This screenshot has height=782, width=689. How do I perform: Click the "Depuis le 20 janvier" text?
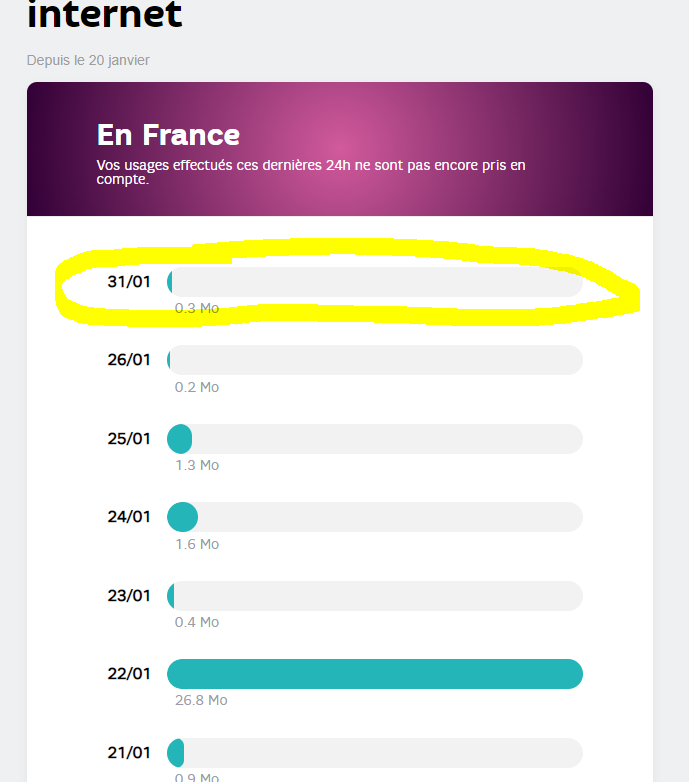[88, 60]
